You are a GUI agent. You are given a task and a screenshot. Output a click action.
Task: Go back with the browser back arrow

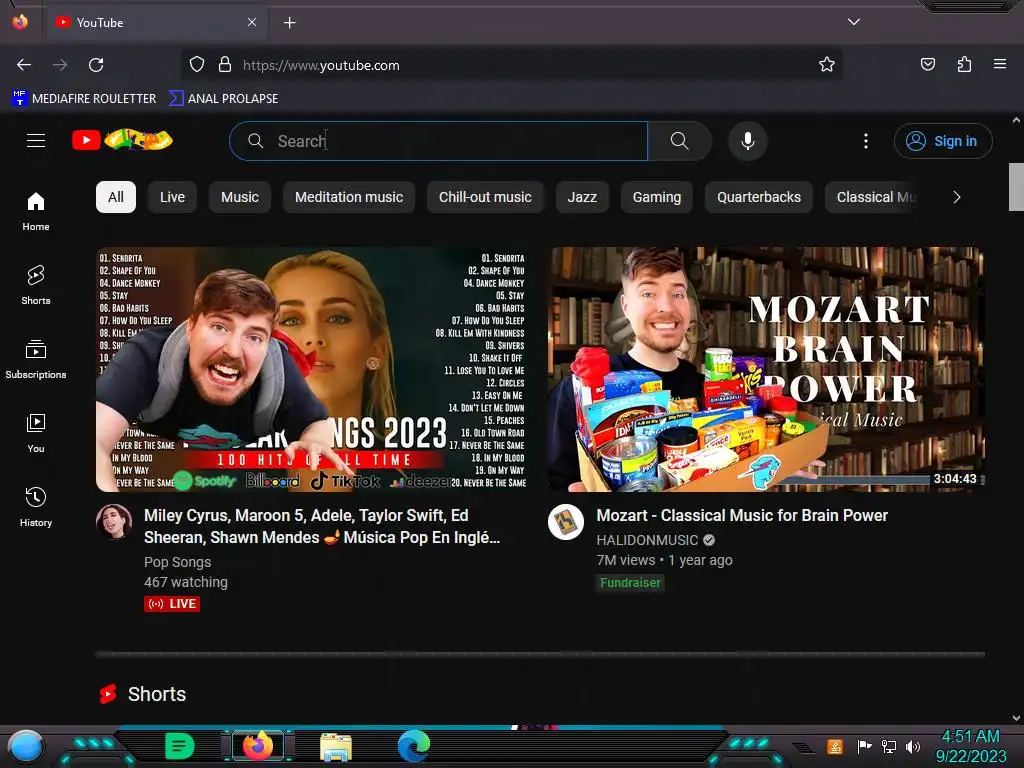coord(24,65)
